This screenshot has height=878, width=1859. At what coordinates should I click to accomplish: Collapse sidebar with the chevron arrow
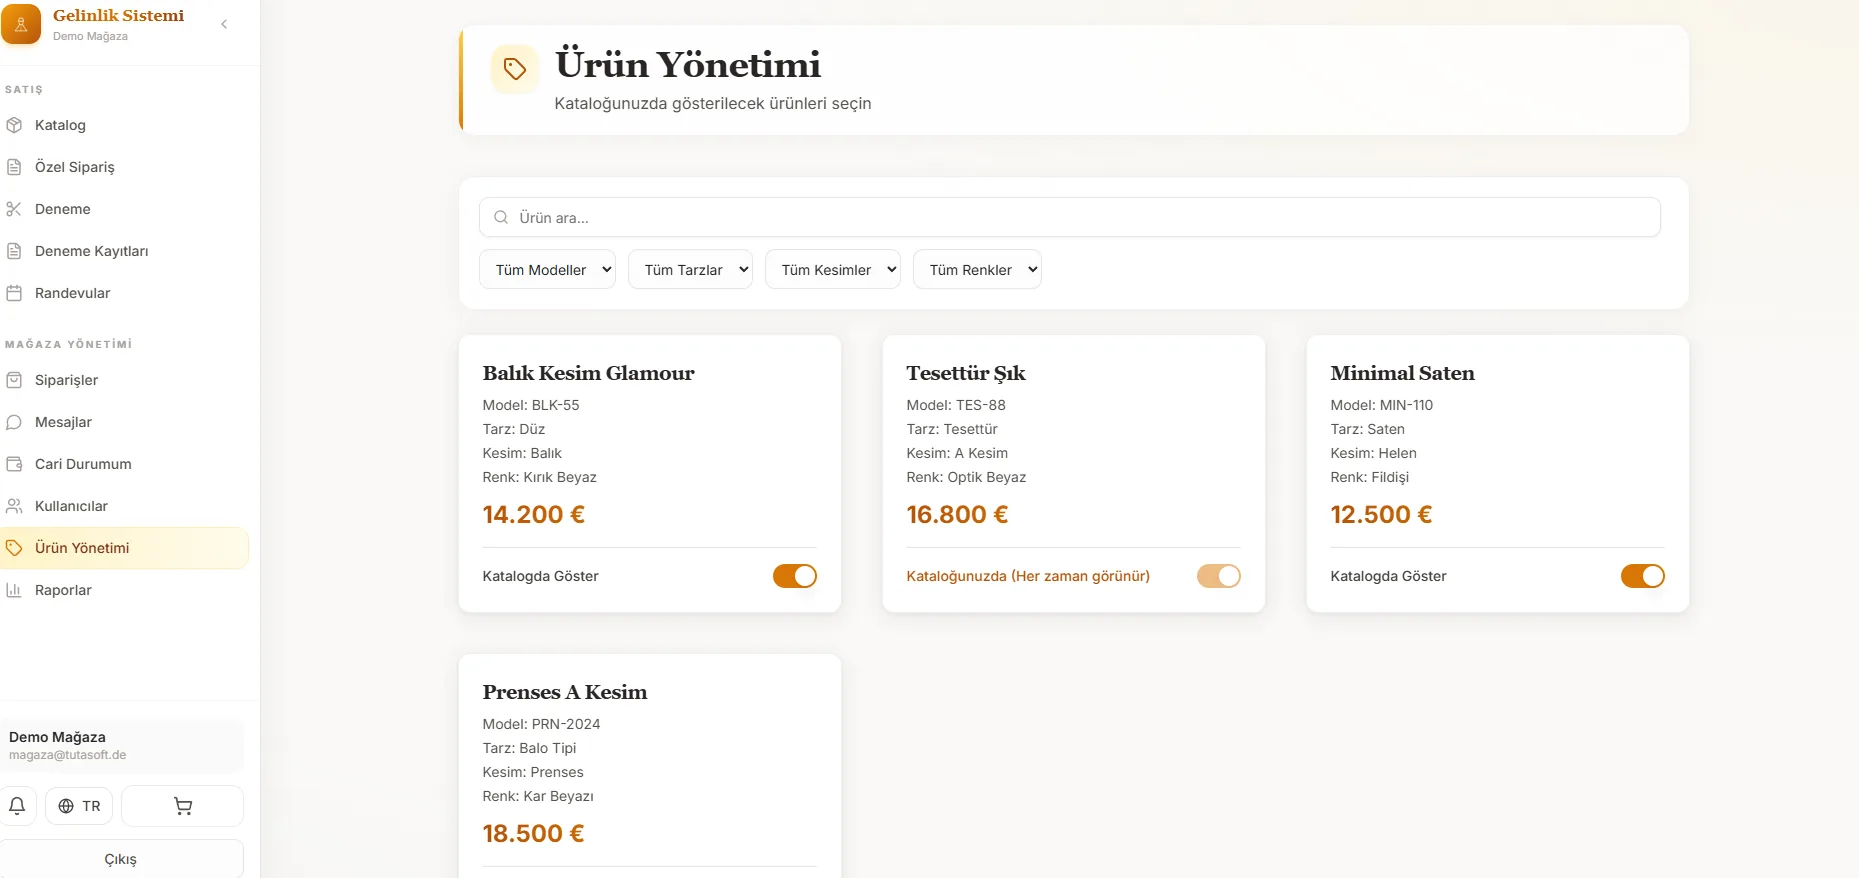coord(224,24)
